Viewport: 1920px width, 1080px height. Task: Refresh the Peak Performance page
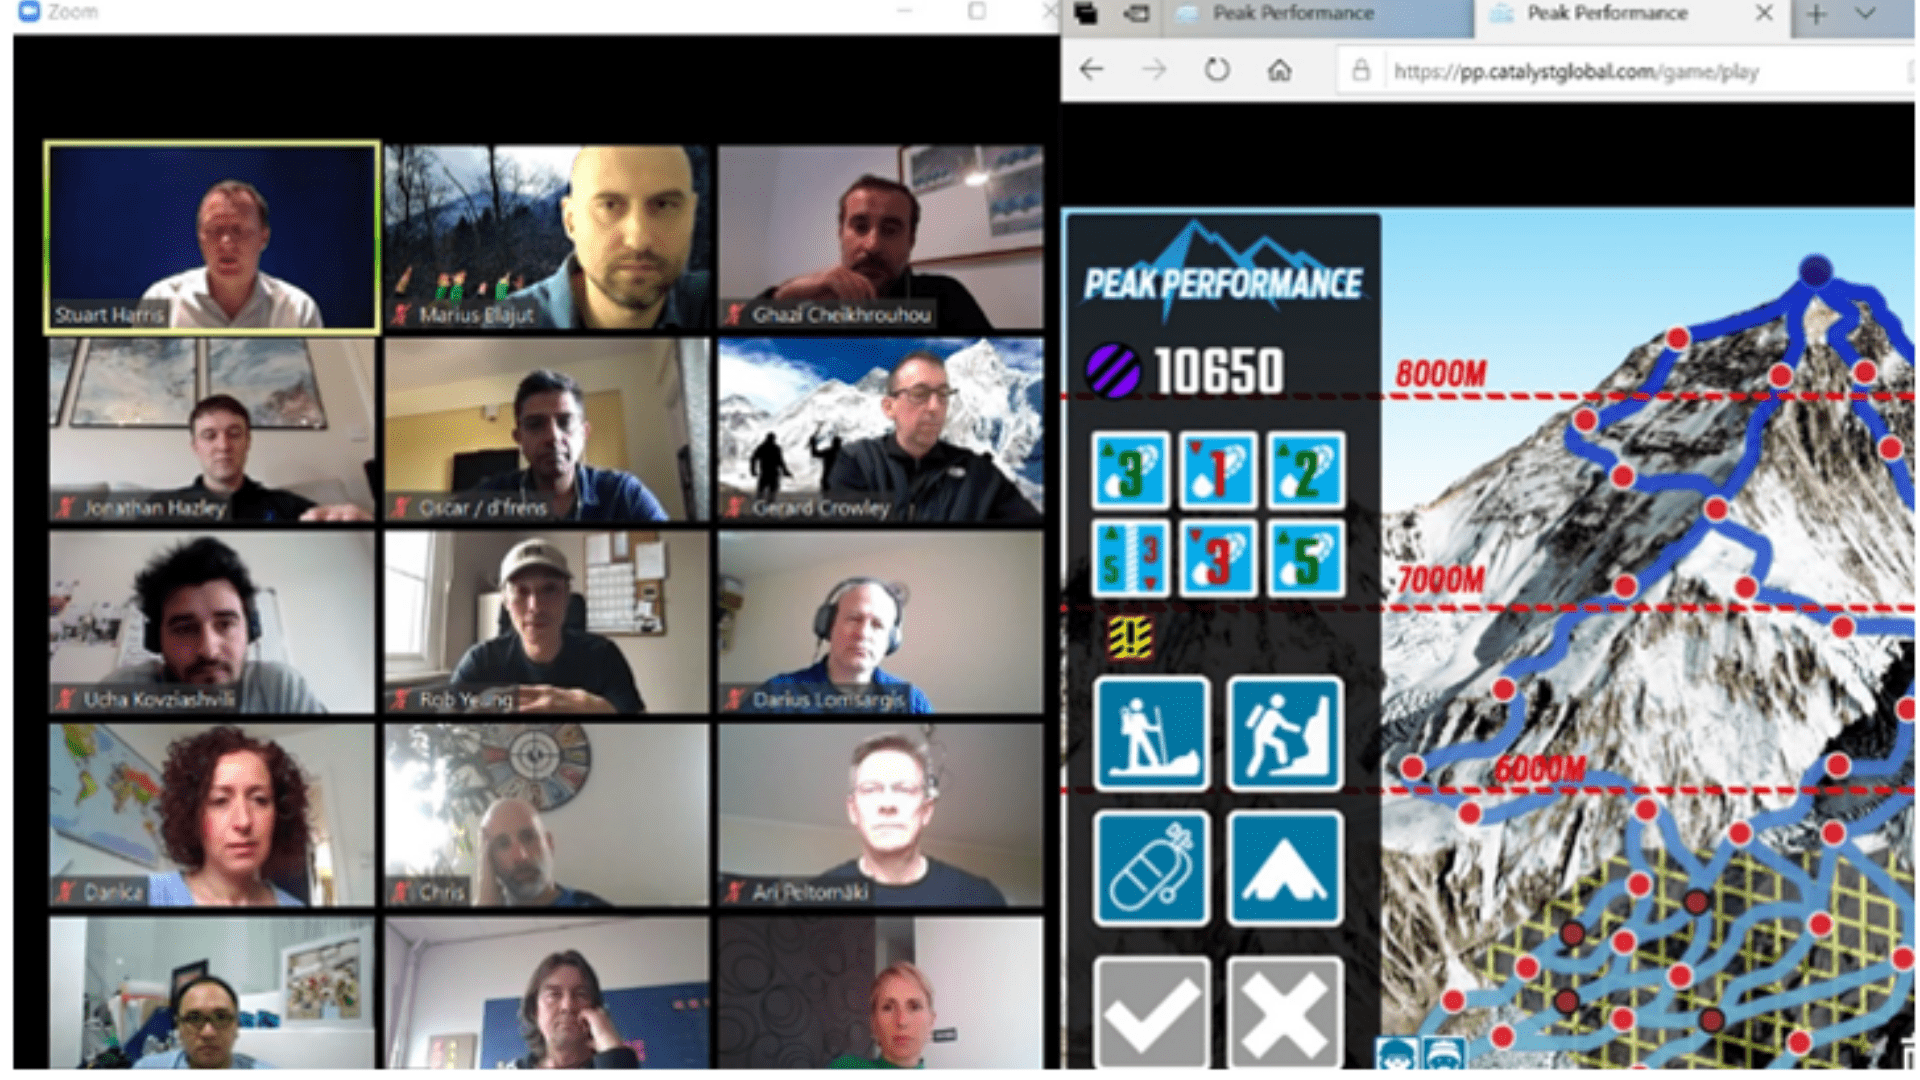pos(1216,70)
